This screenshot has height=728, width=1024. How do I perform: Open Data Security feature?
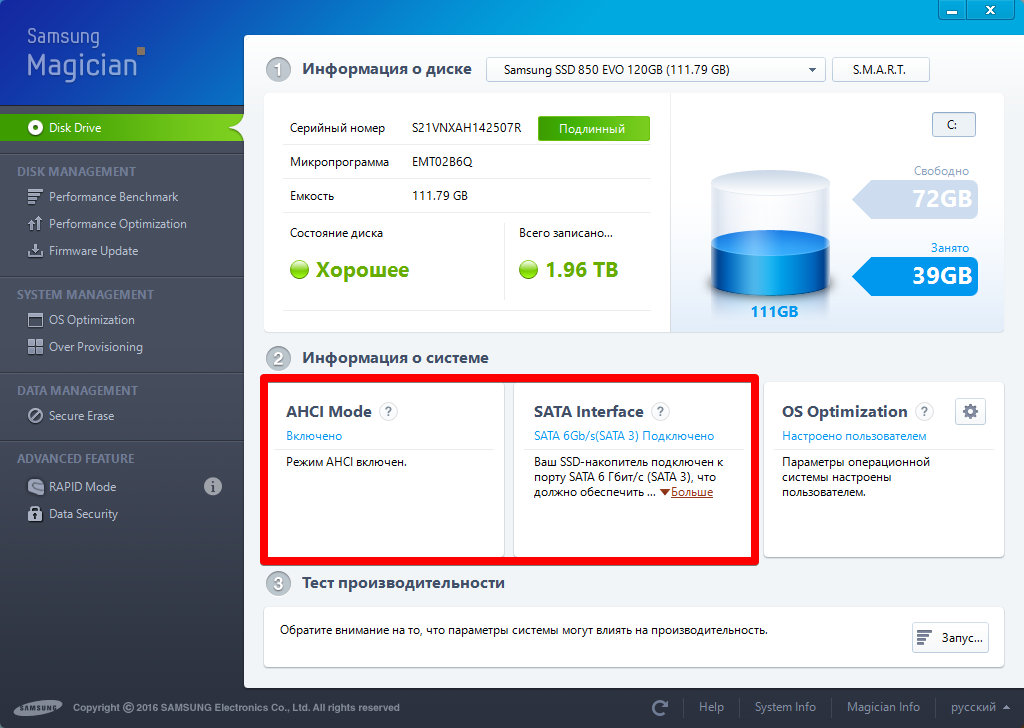coord(83,514)
